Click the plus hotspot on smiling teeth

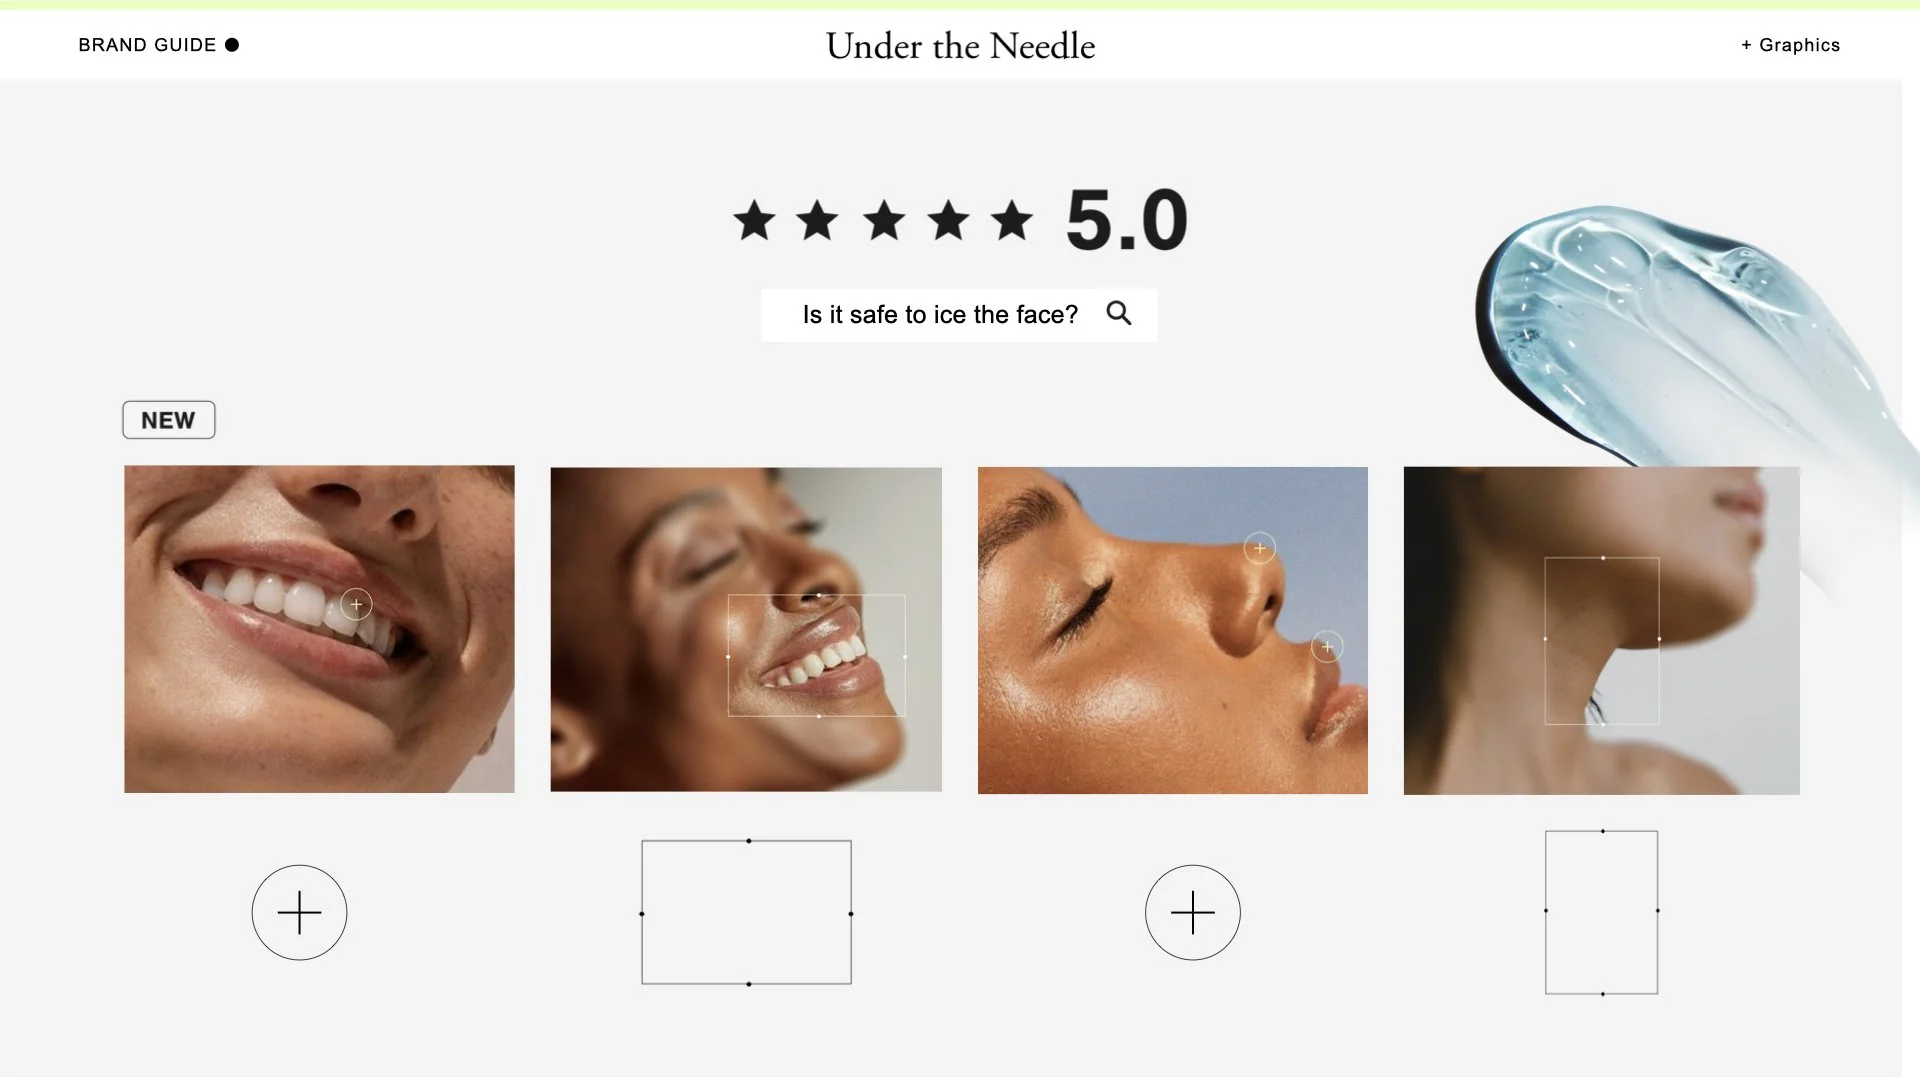click(x=356, y=604)
